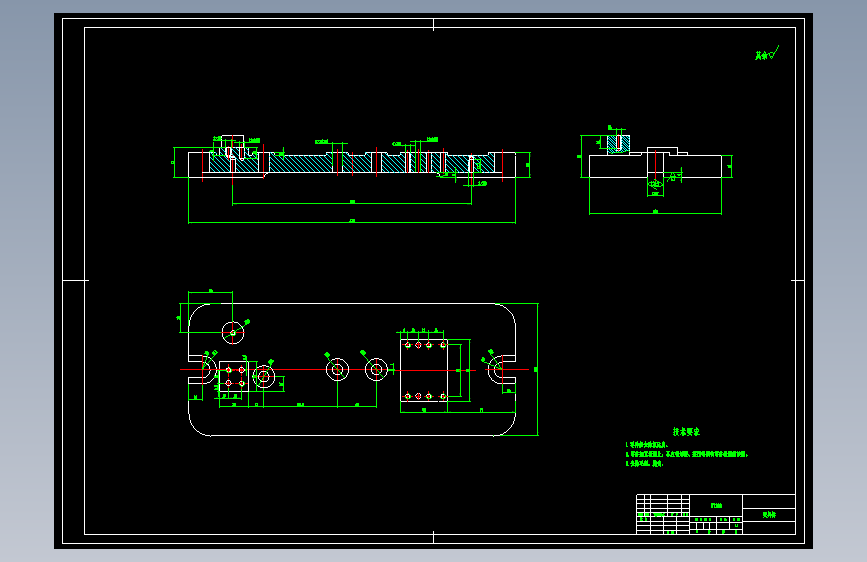The width and height of the screenshot is (867, 562).
Task: Click the revision grid in the title block
Action: tap(663, 514)
